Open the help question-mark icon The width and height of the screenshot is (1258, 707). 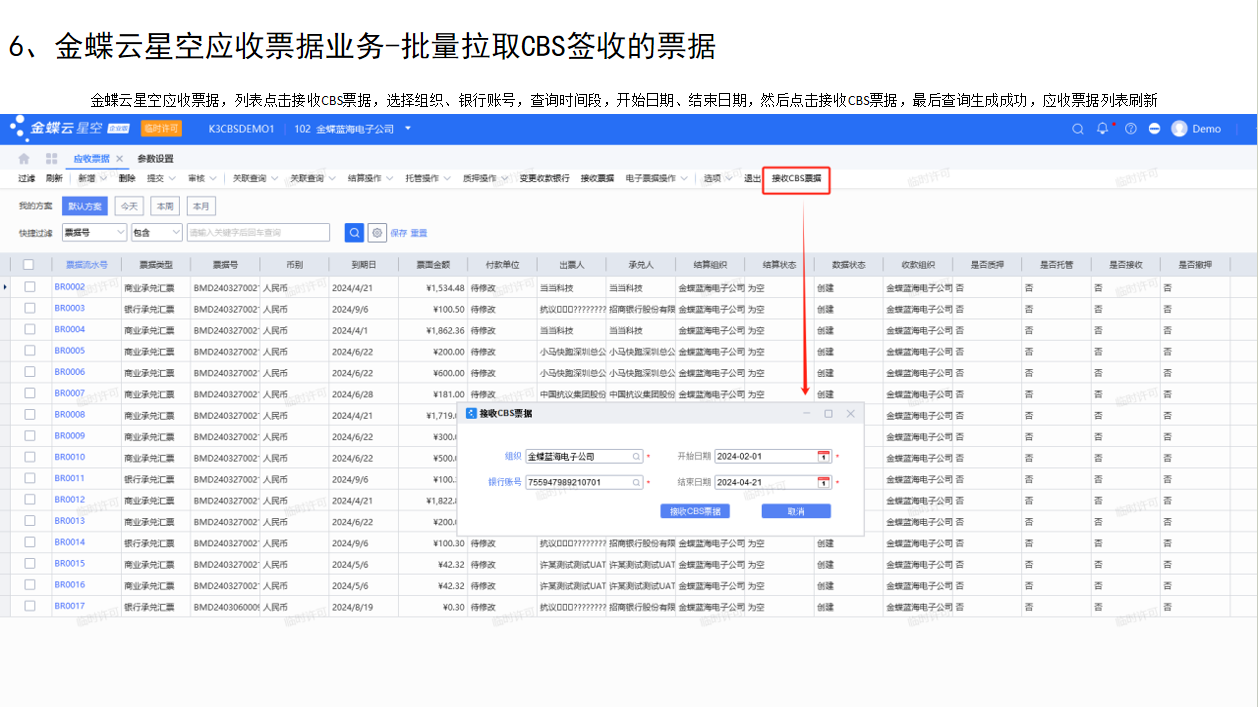point(1130,129)
